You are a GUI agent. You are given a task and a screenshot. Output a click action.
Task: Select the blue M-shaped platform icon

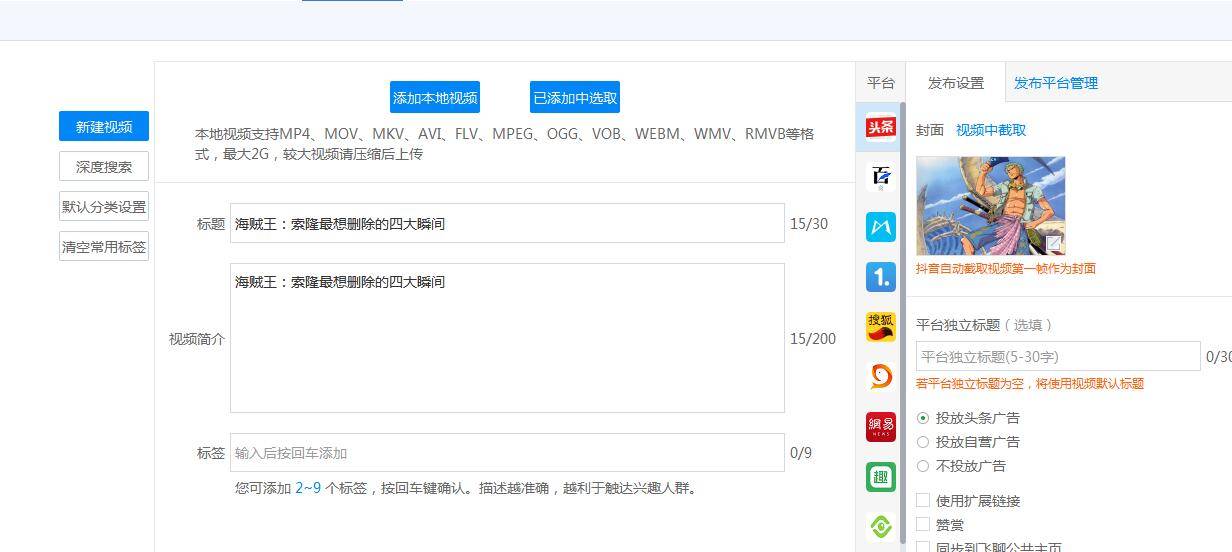pos(880,227)
